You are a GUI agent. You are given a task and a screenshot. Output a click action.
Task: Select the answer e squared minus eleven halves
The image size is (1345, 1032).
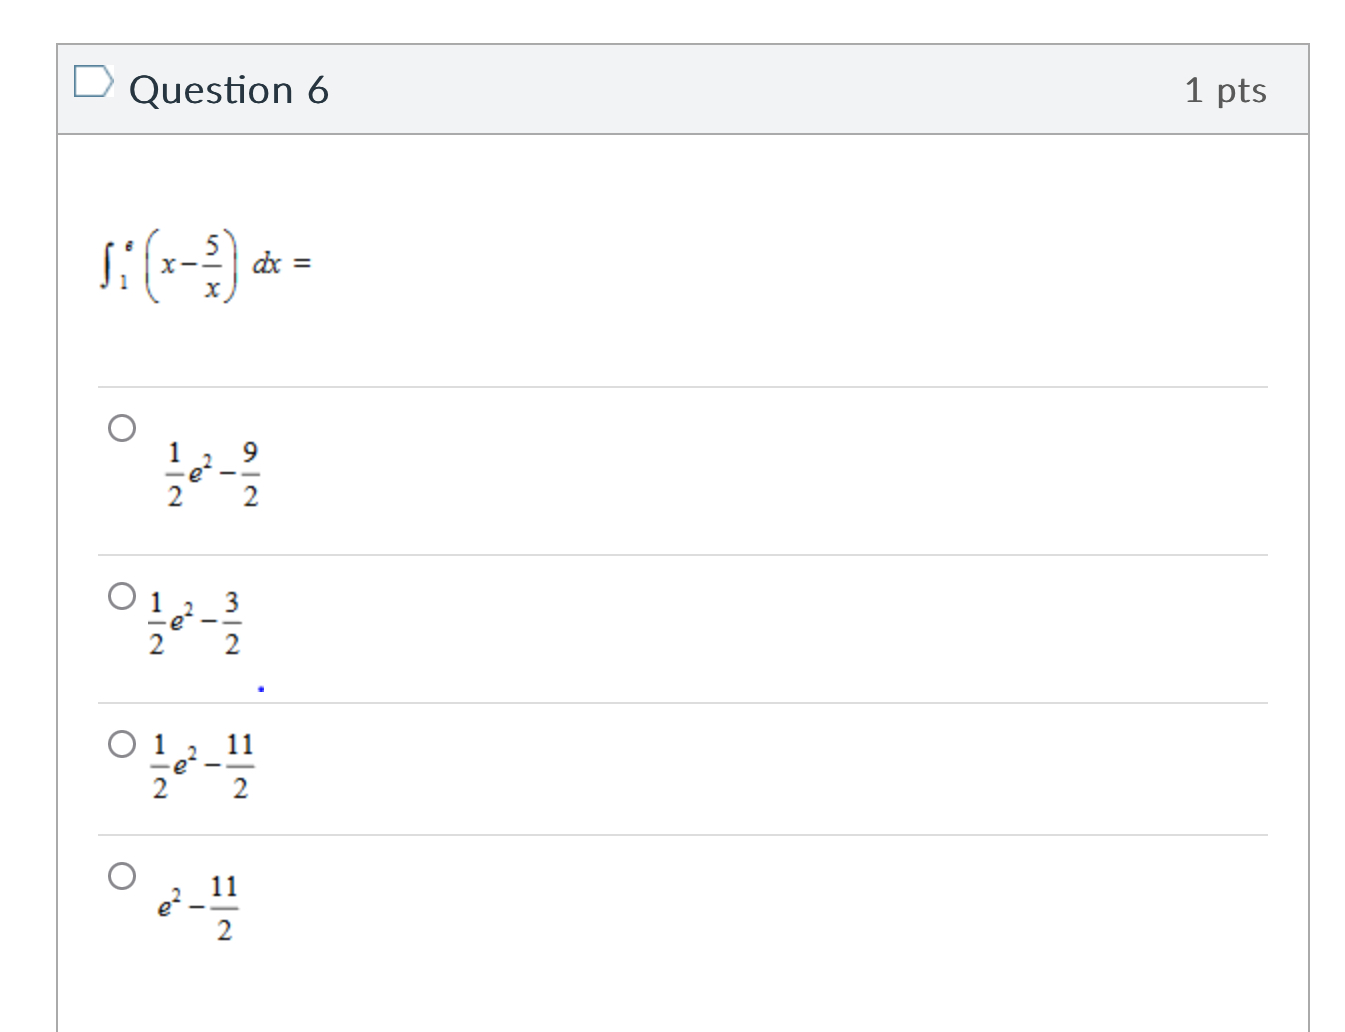click(x=122, y=876)
